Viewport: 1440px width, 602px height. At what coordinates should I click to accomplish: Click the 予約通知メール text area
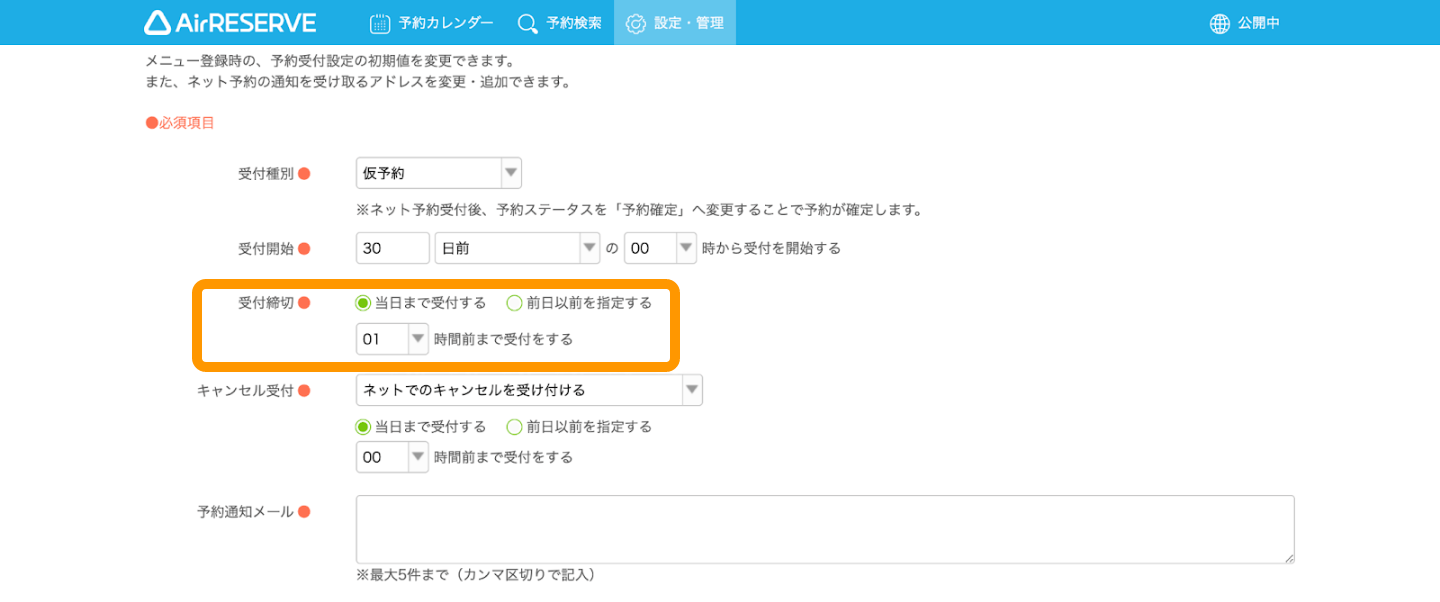(825, 529)
